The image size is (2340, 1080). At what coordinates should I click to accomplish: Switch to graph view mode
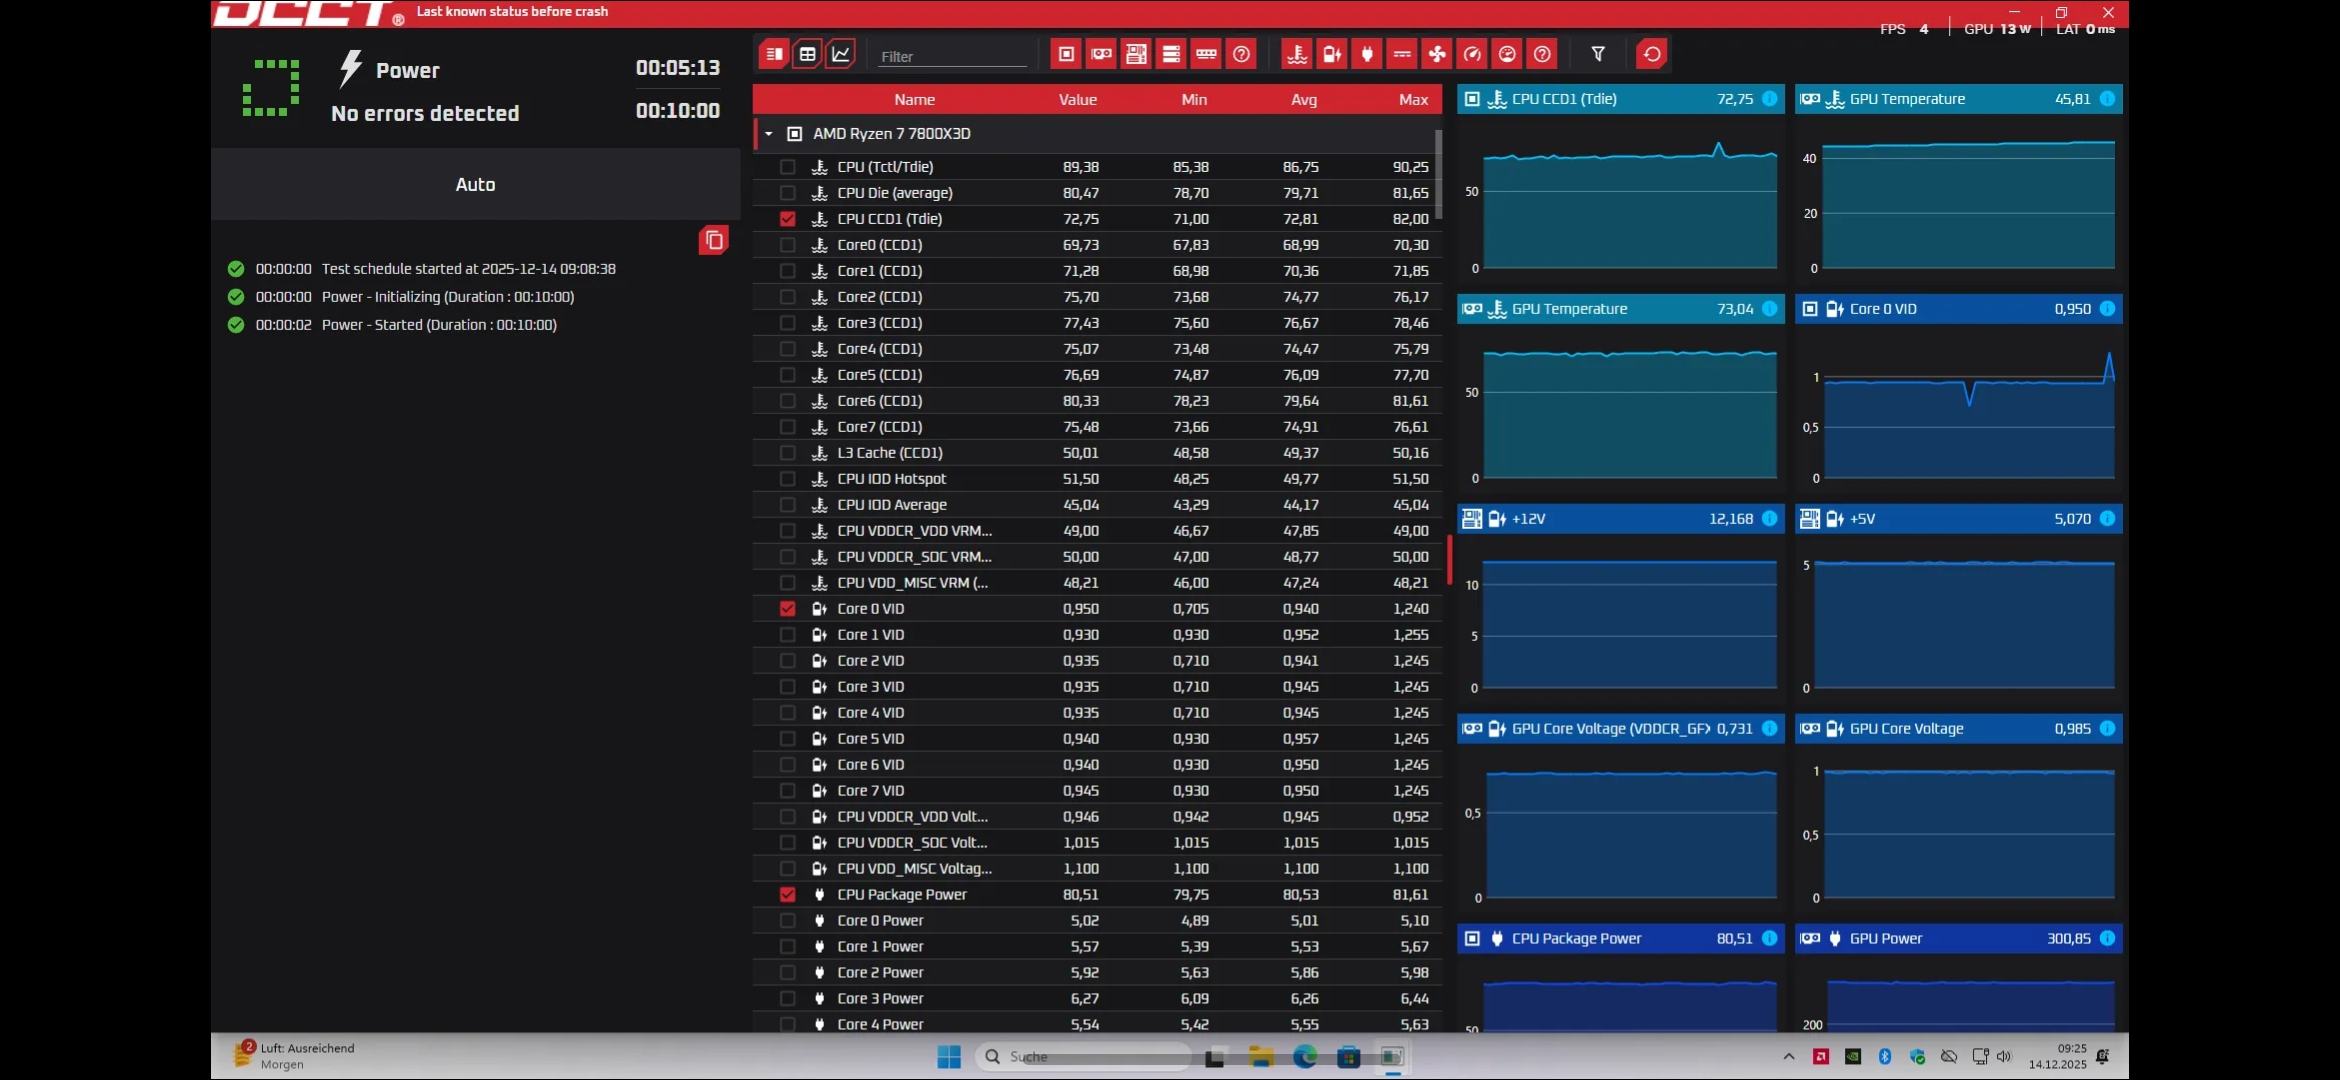point(841,54)
